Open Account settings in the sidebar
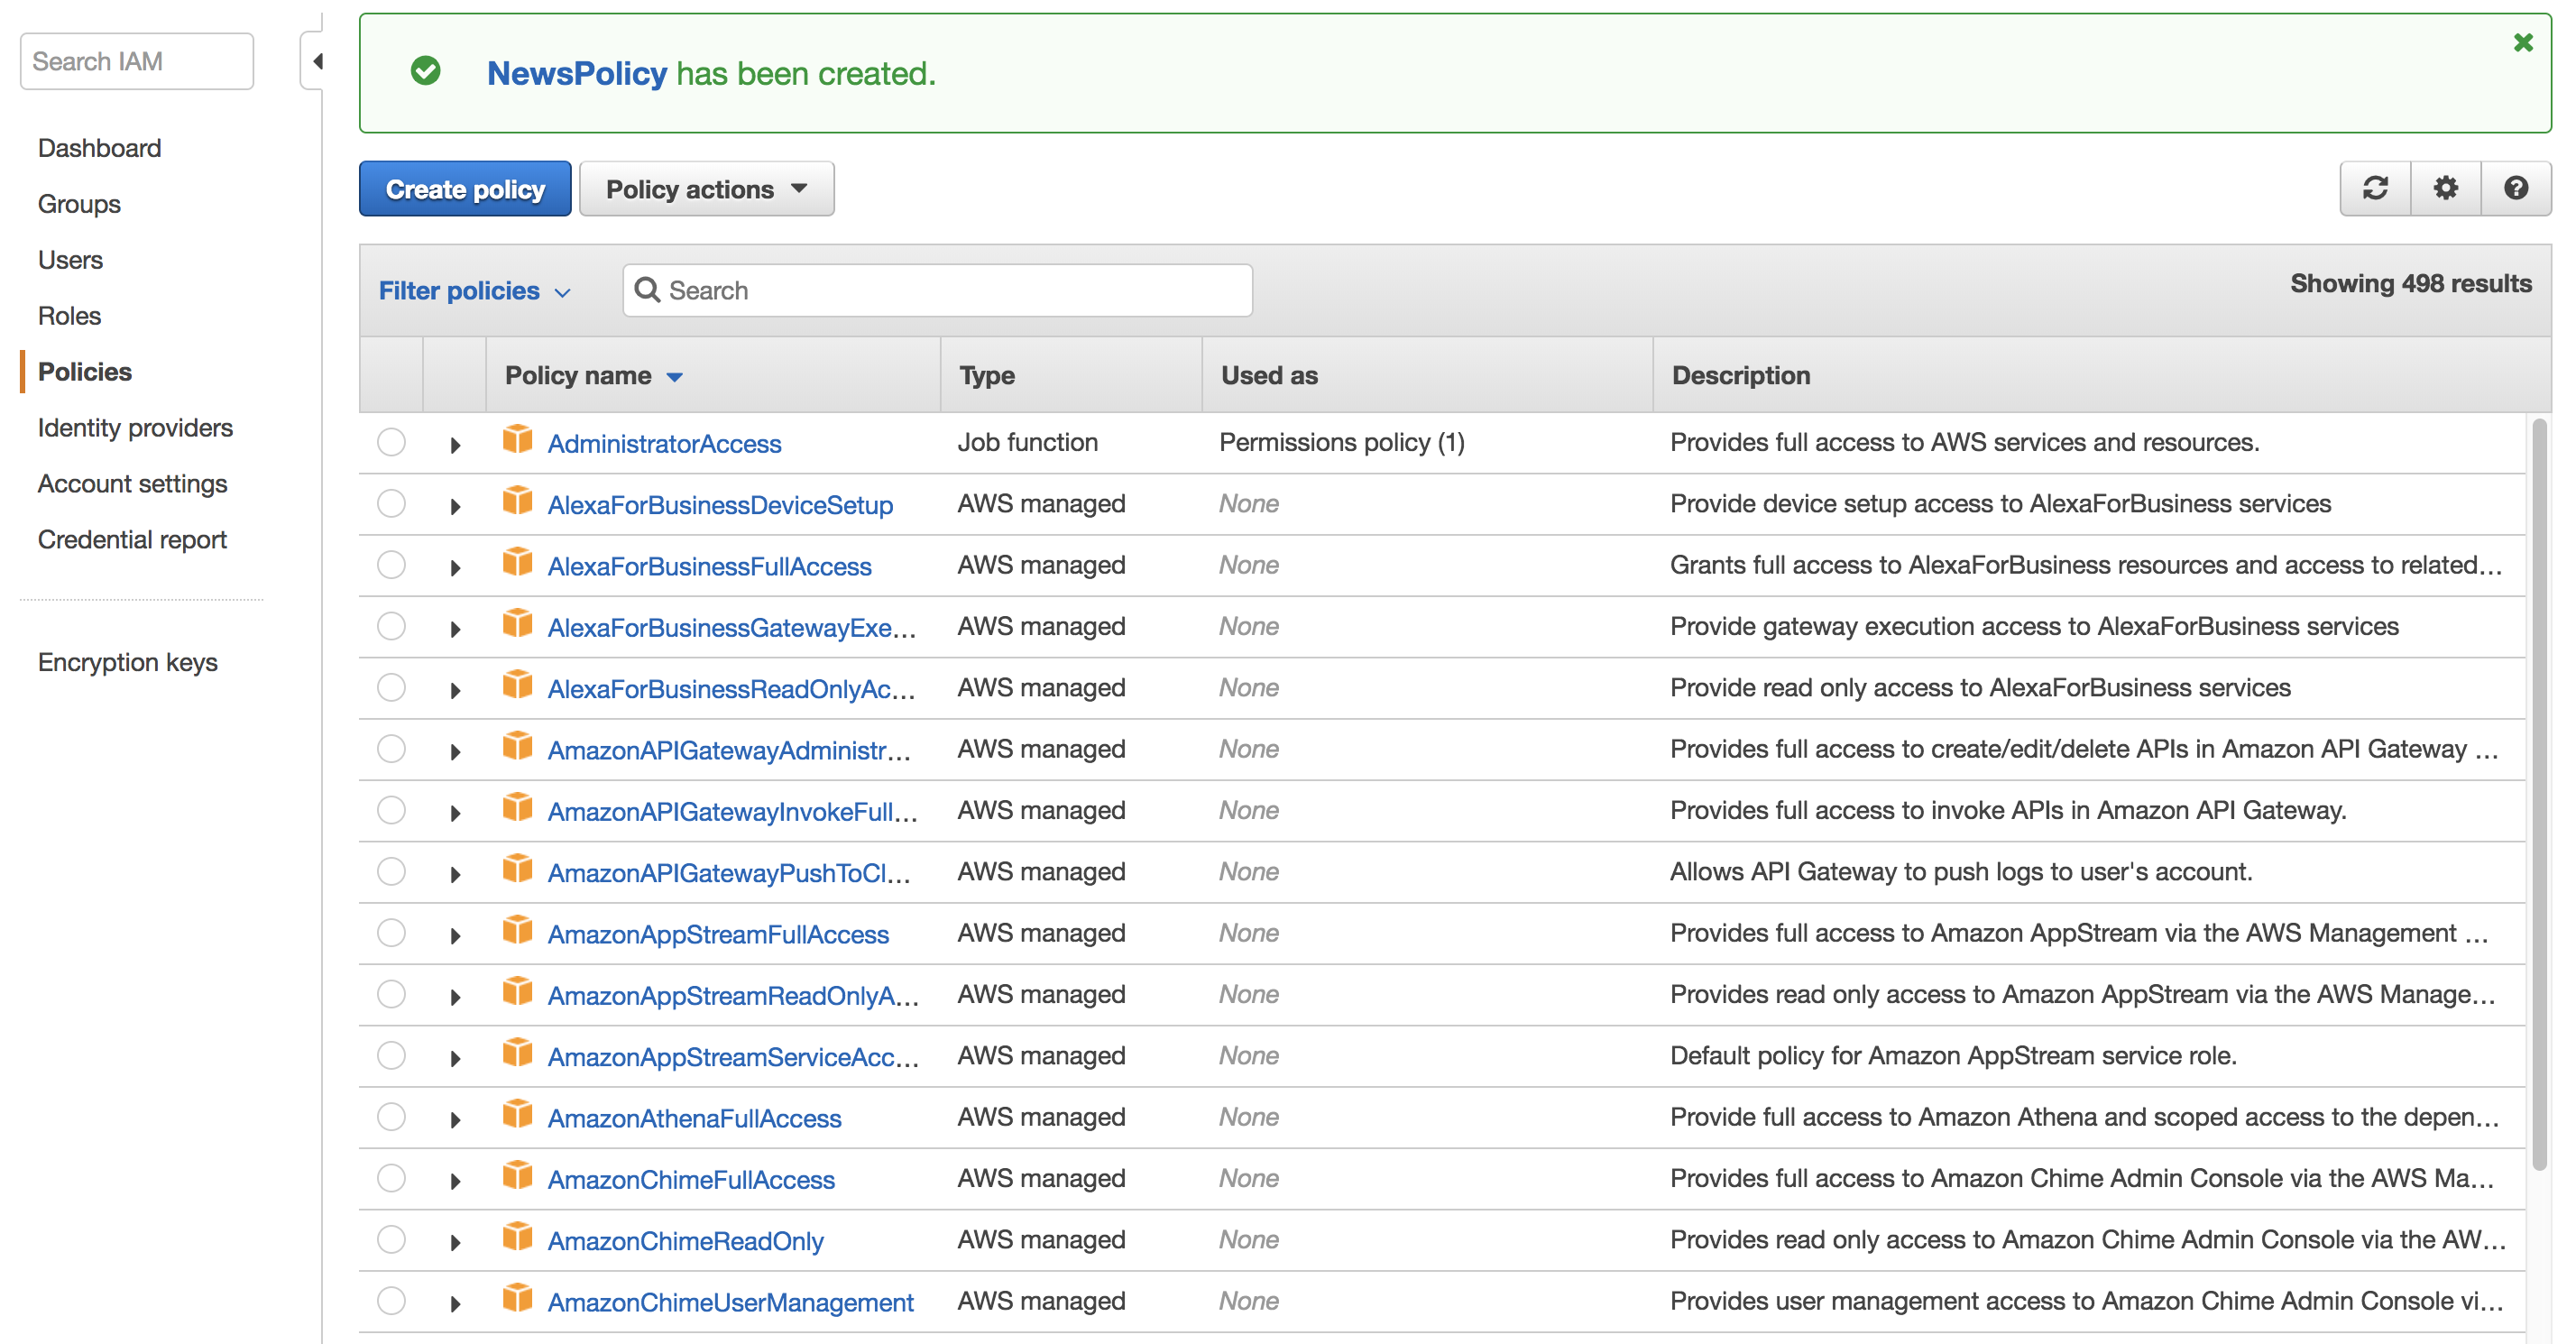The image size is (2576, 1344). coord(132,484)
